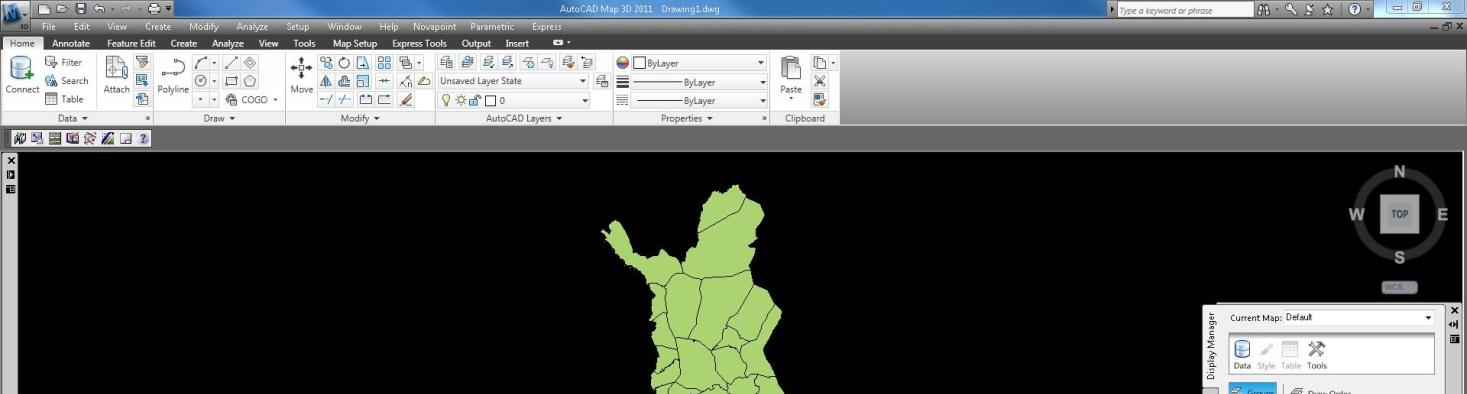Click the TOP face of ViewCube
Image resolution: width=1467 pixels, height=394 pixels.
(x=1399, y=214)
